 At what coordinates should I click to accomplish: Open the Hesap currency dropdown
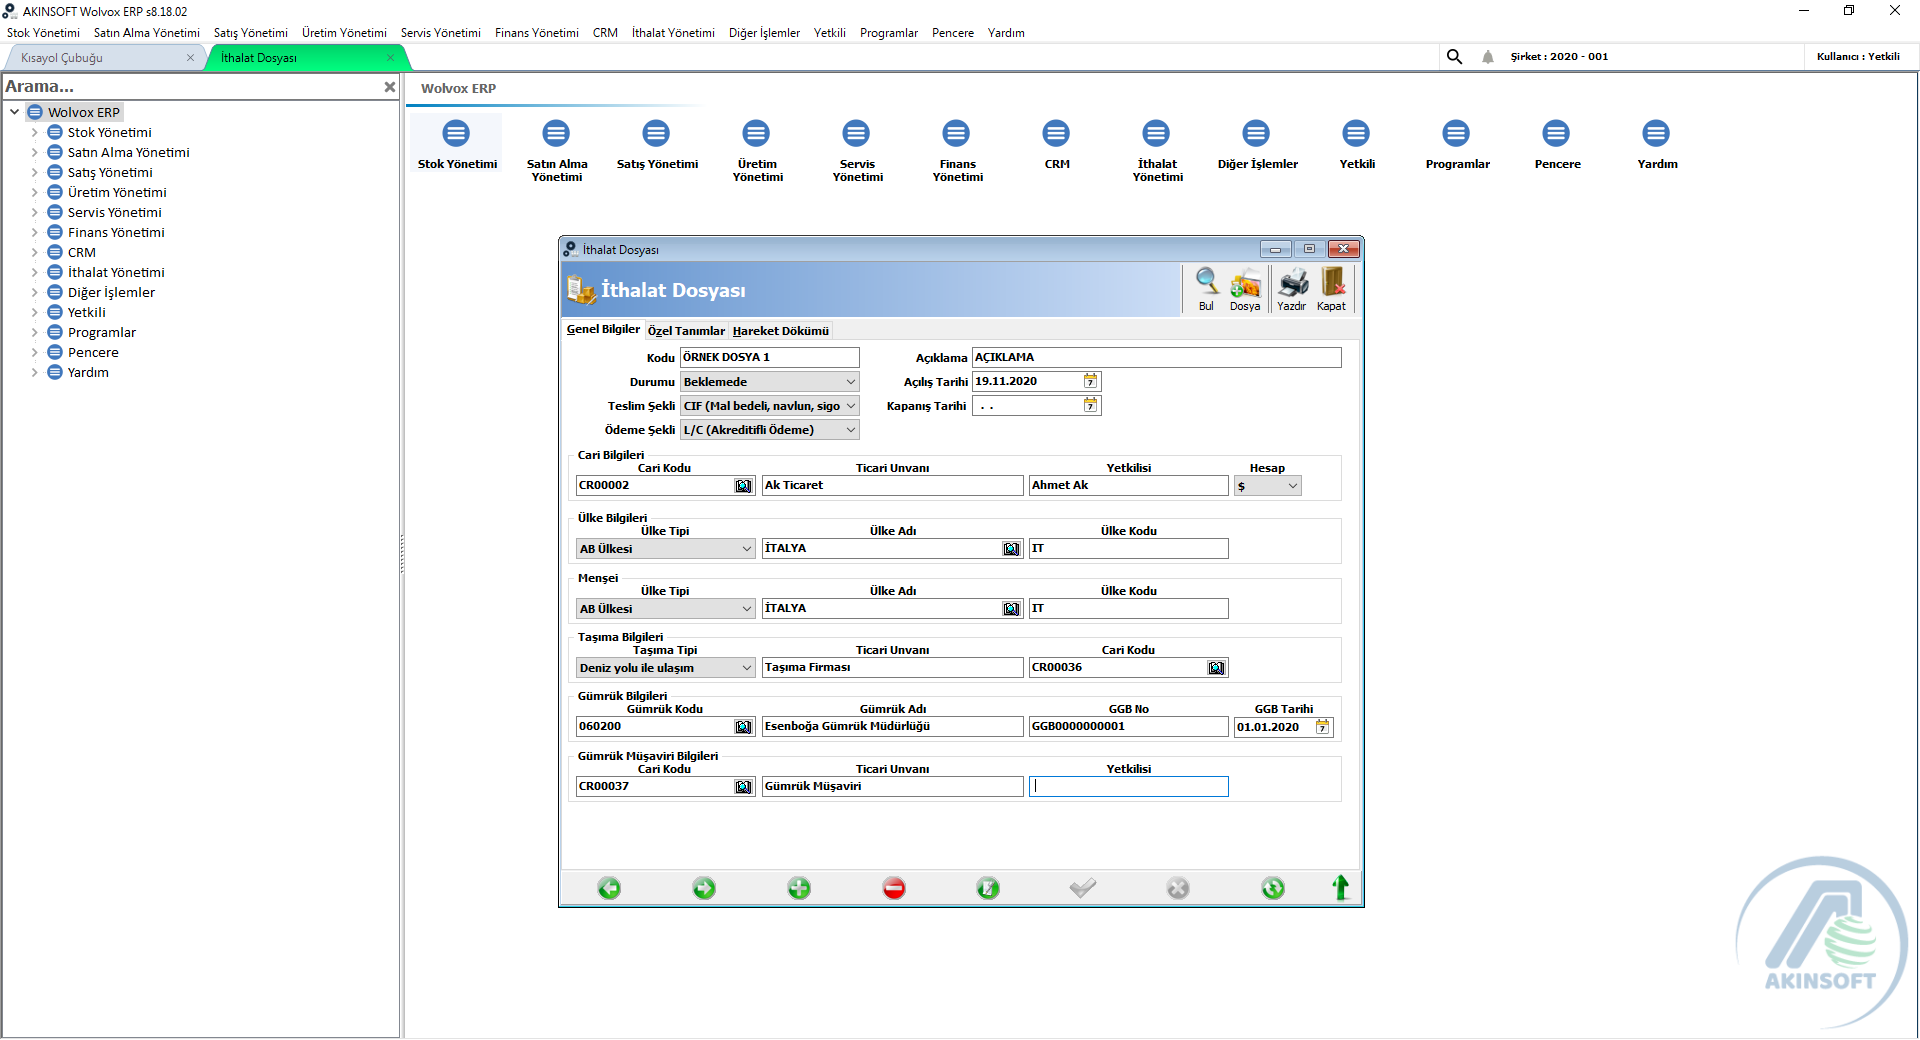tap(1267, 486)
